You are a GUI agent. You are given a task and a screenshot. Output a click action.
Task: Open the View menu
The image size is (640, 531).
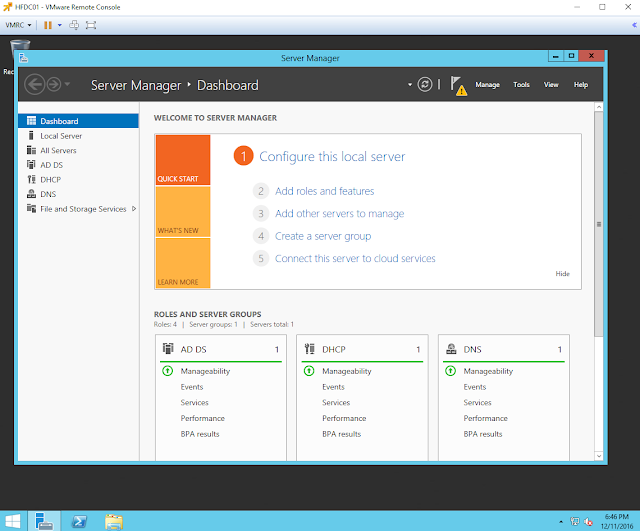tap(551, 84)
